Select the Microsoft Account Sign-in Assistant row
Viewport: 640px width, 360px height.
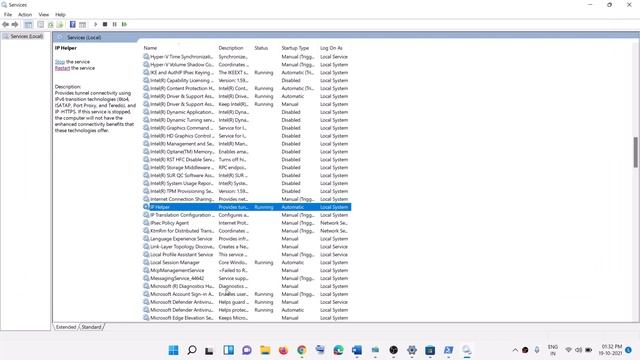click(247, 294)
